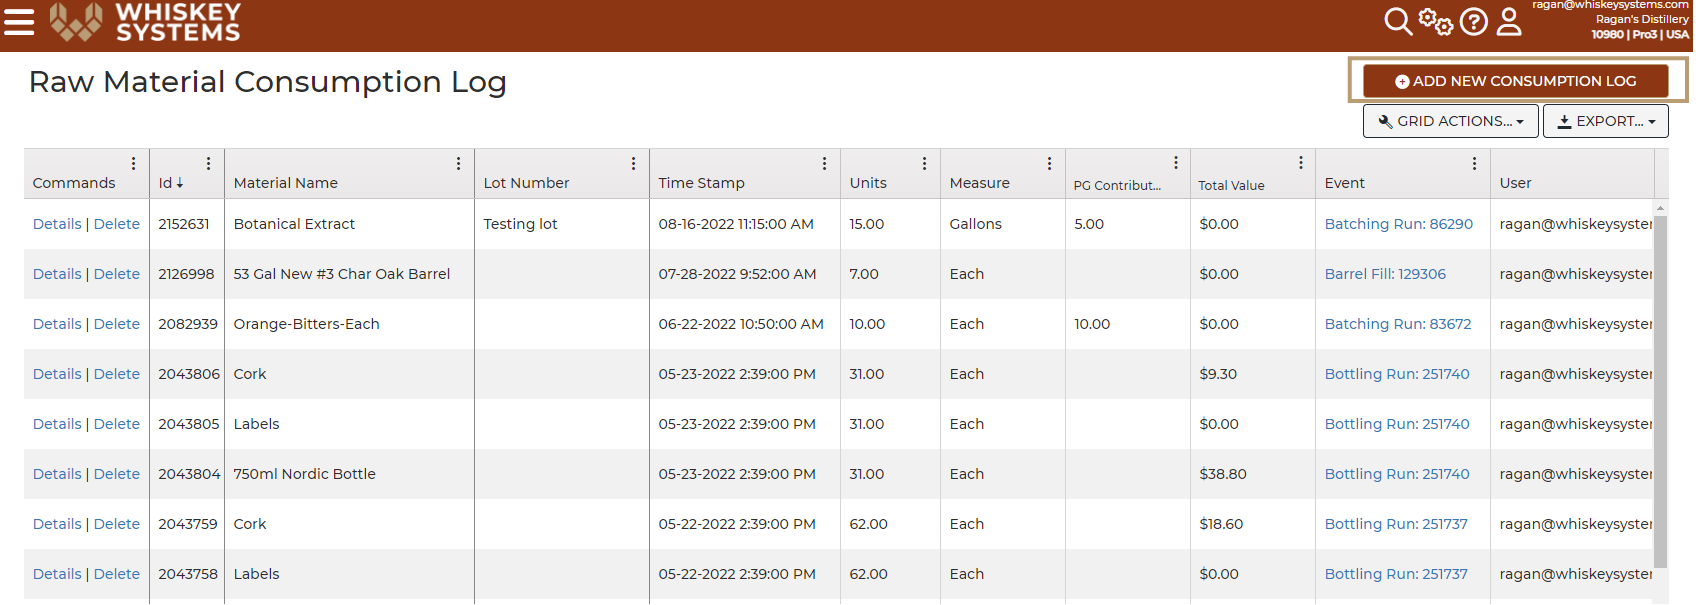Open the hamburger navigation menu

point(19,21)
